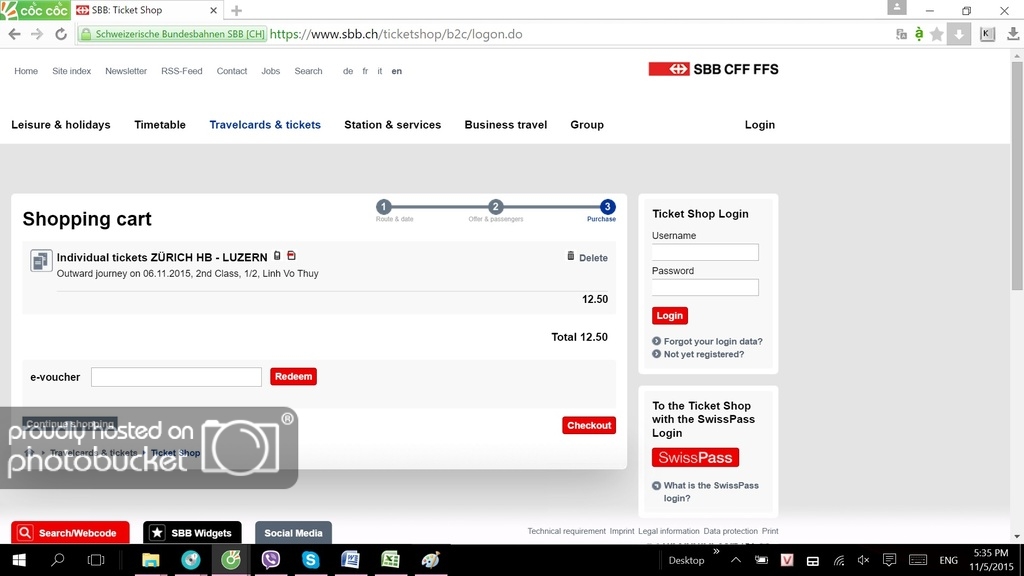The height and width of the screenshot is (576, 1024).
Task: Open Skype from the taskbar
Action: tap(310, 560)
